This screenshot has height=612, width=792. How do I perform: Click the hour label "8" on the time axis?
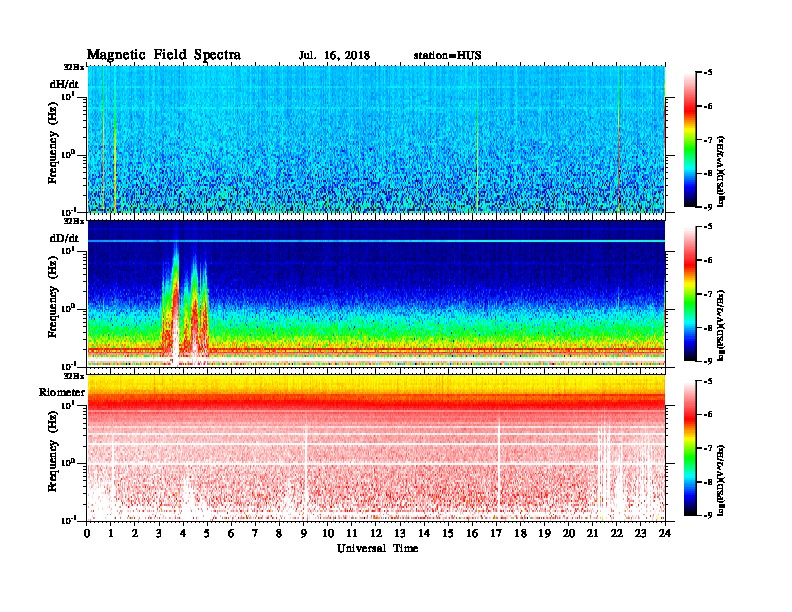(x=280, y=533)
